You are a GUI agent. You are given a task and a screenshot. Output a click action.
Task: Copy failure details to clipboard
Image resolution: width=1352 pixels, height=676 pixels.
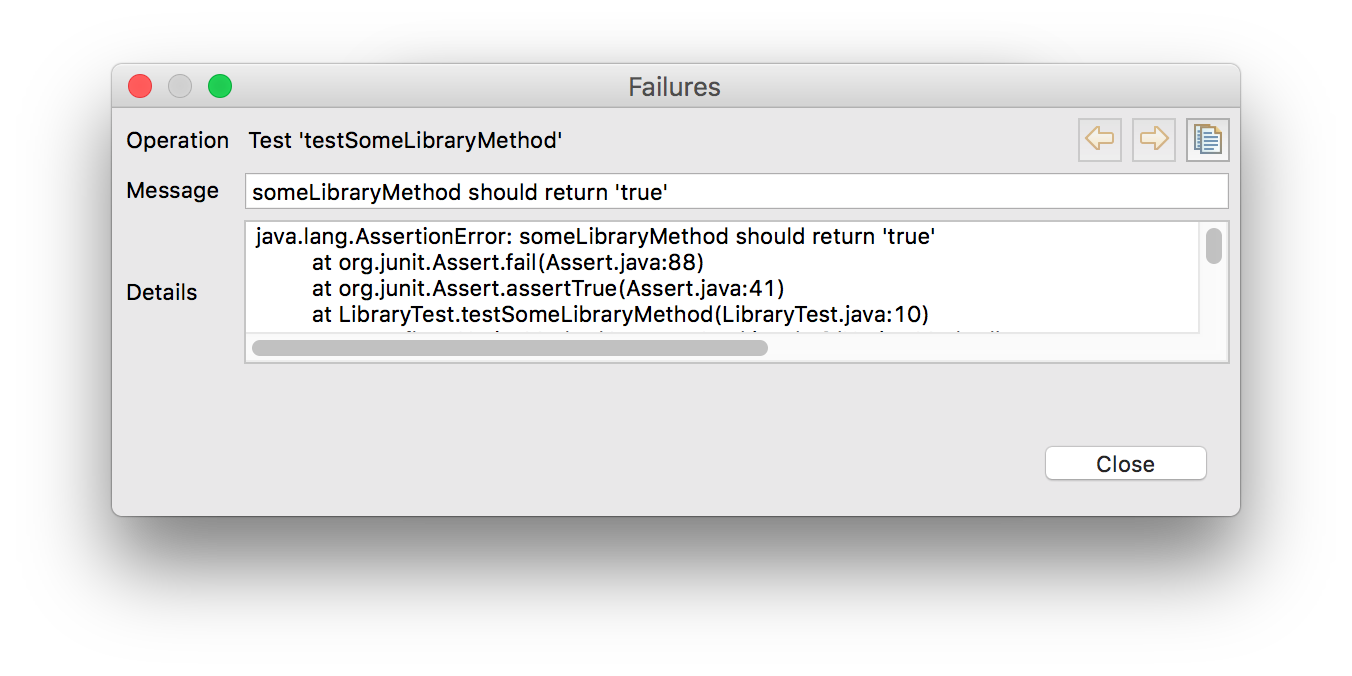coord(1208,139)
